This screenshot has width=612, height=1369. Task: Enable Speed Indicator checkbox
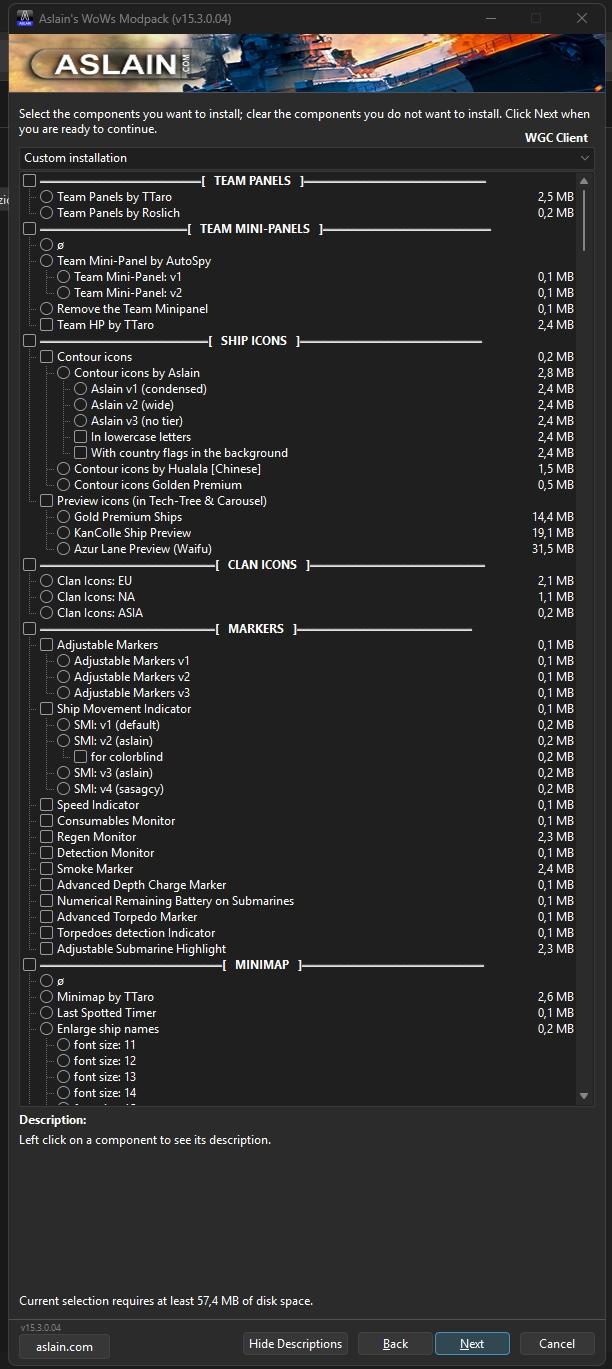pos(46,805)
